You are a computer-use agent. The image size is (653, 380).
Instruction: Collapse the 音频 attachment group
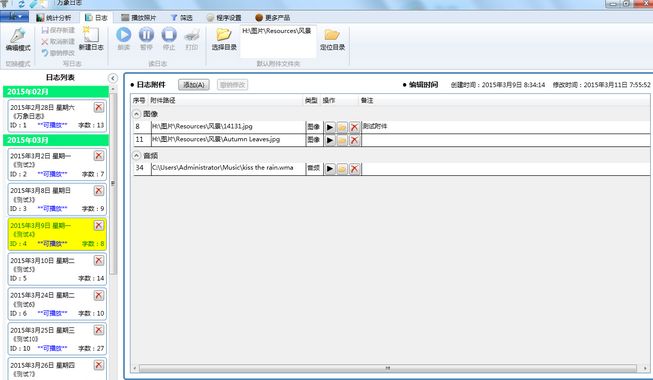click(136, 155)
